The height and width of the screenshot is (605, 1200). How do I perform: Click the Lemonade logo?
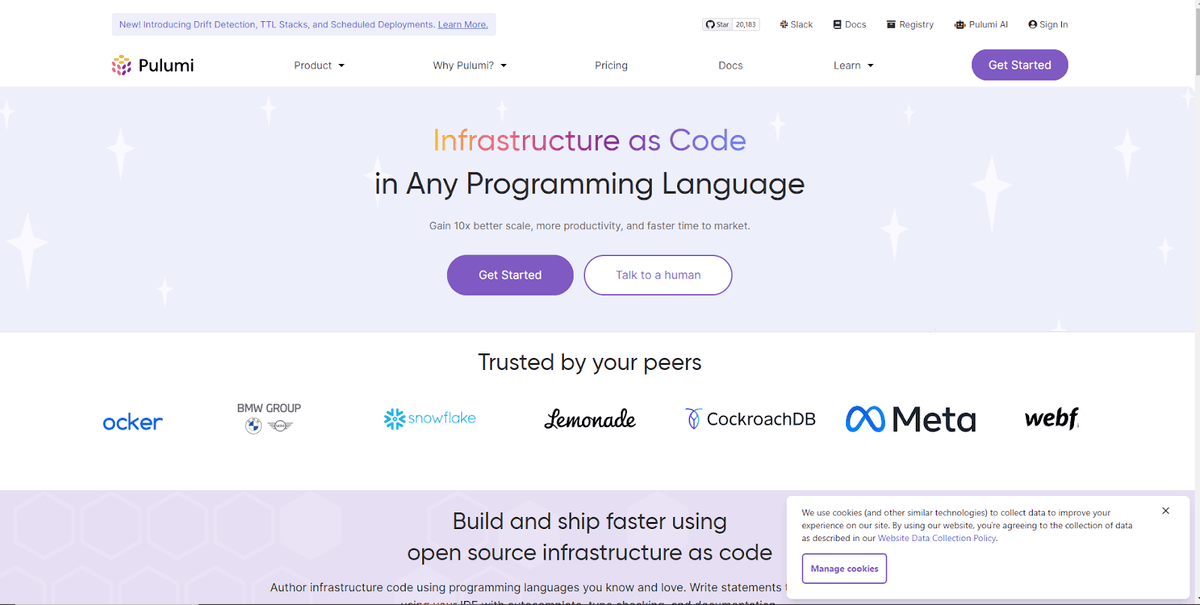pos(590,419)
